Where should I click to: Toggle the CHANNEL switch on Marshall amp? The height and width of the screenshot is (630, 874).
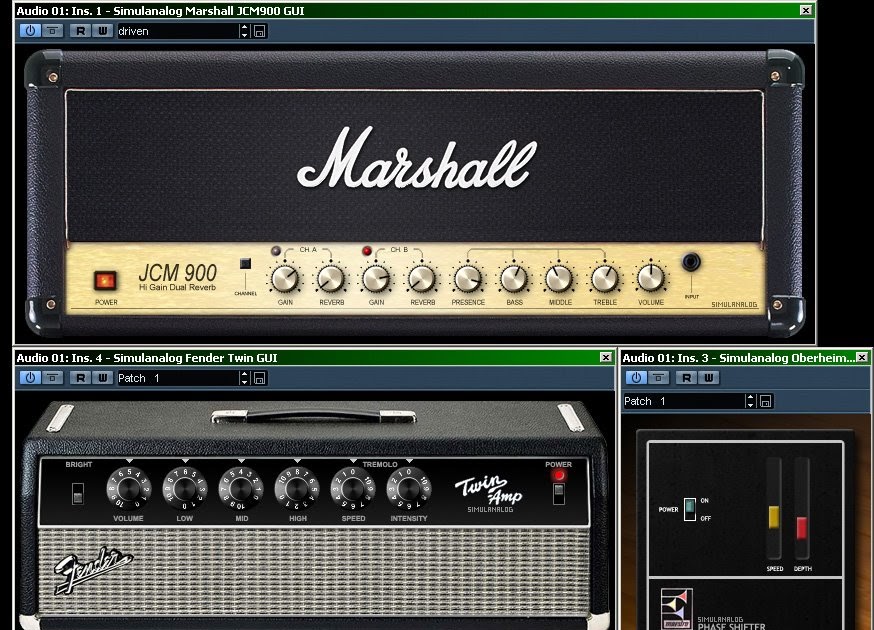(x=245, y=265)
